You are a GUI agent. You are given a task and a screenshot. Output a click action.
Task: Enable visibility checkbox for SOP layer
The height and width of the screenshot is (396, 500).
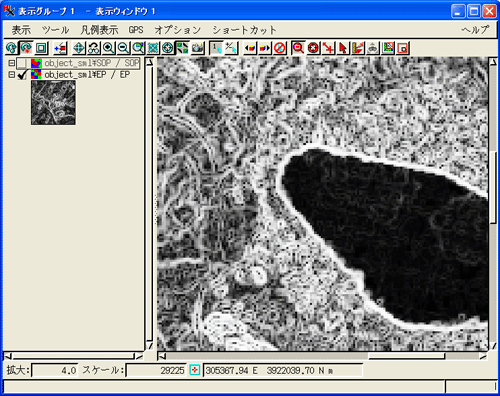pyautogui.click(x=22, y=63)
